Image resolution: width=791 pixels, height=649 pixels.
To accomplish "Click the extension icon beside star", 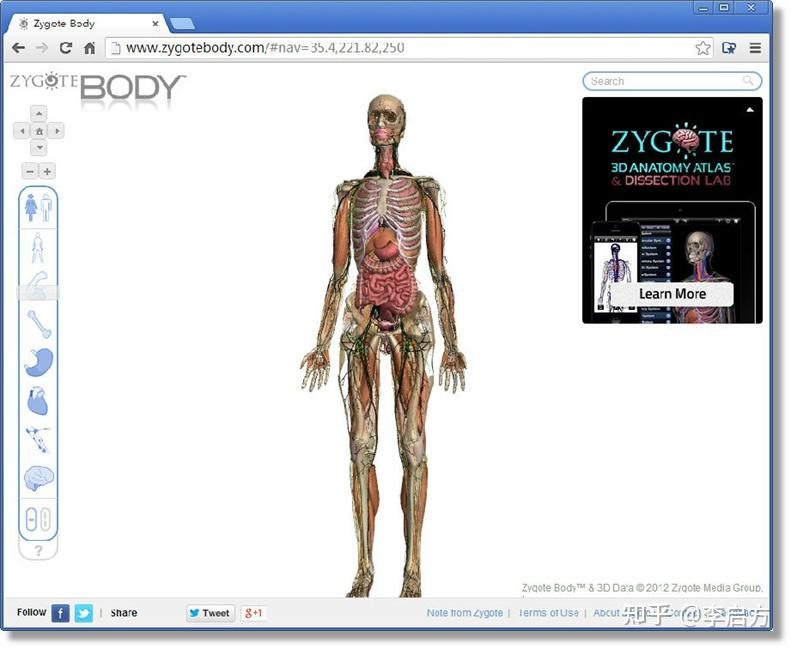I will [x=729, y=48].
